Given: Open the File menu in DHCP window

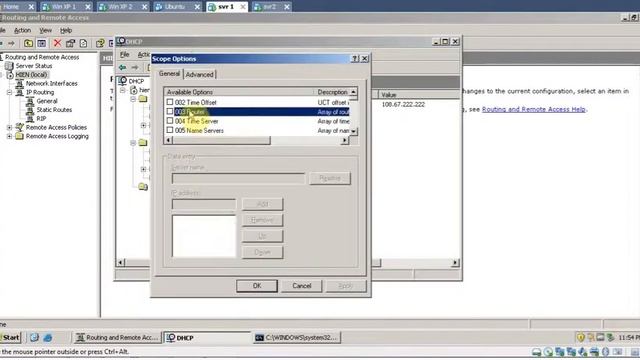Looking at the screenshot, I should click(x=124, y=54).
